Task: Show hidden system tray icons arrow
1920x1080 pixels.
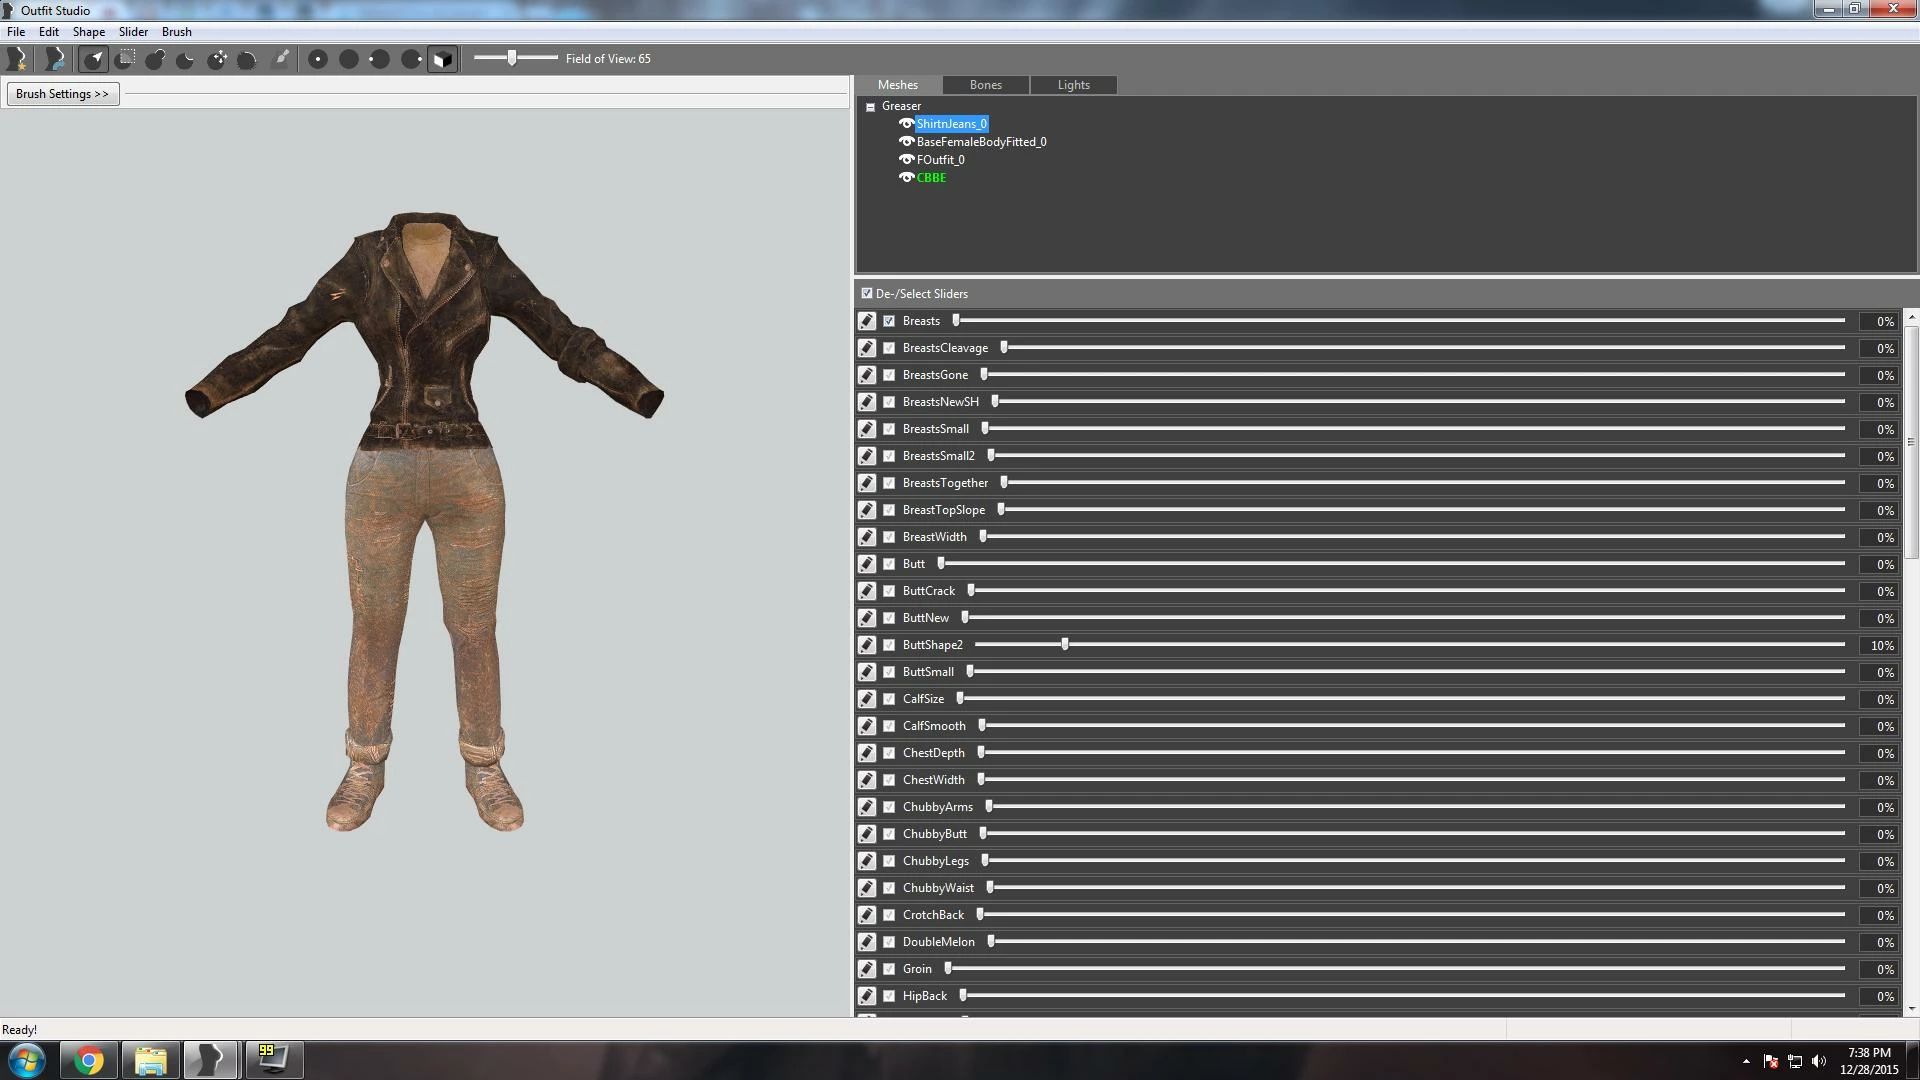Action: tap(1746, 1061)
